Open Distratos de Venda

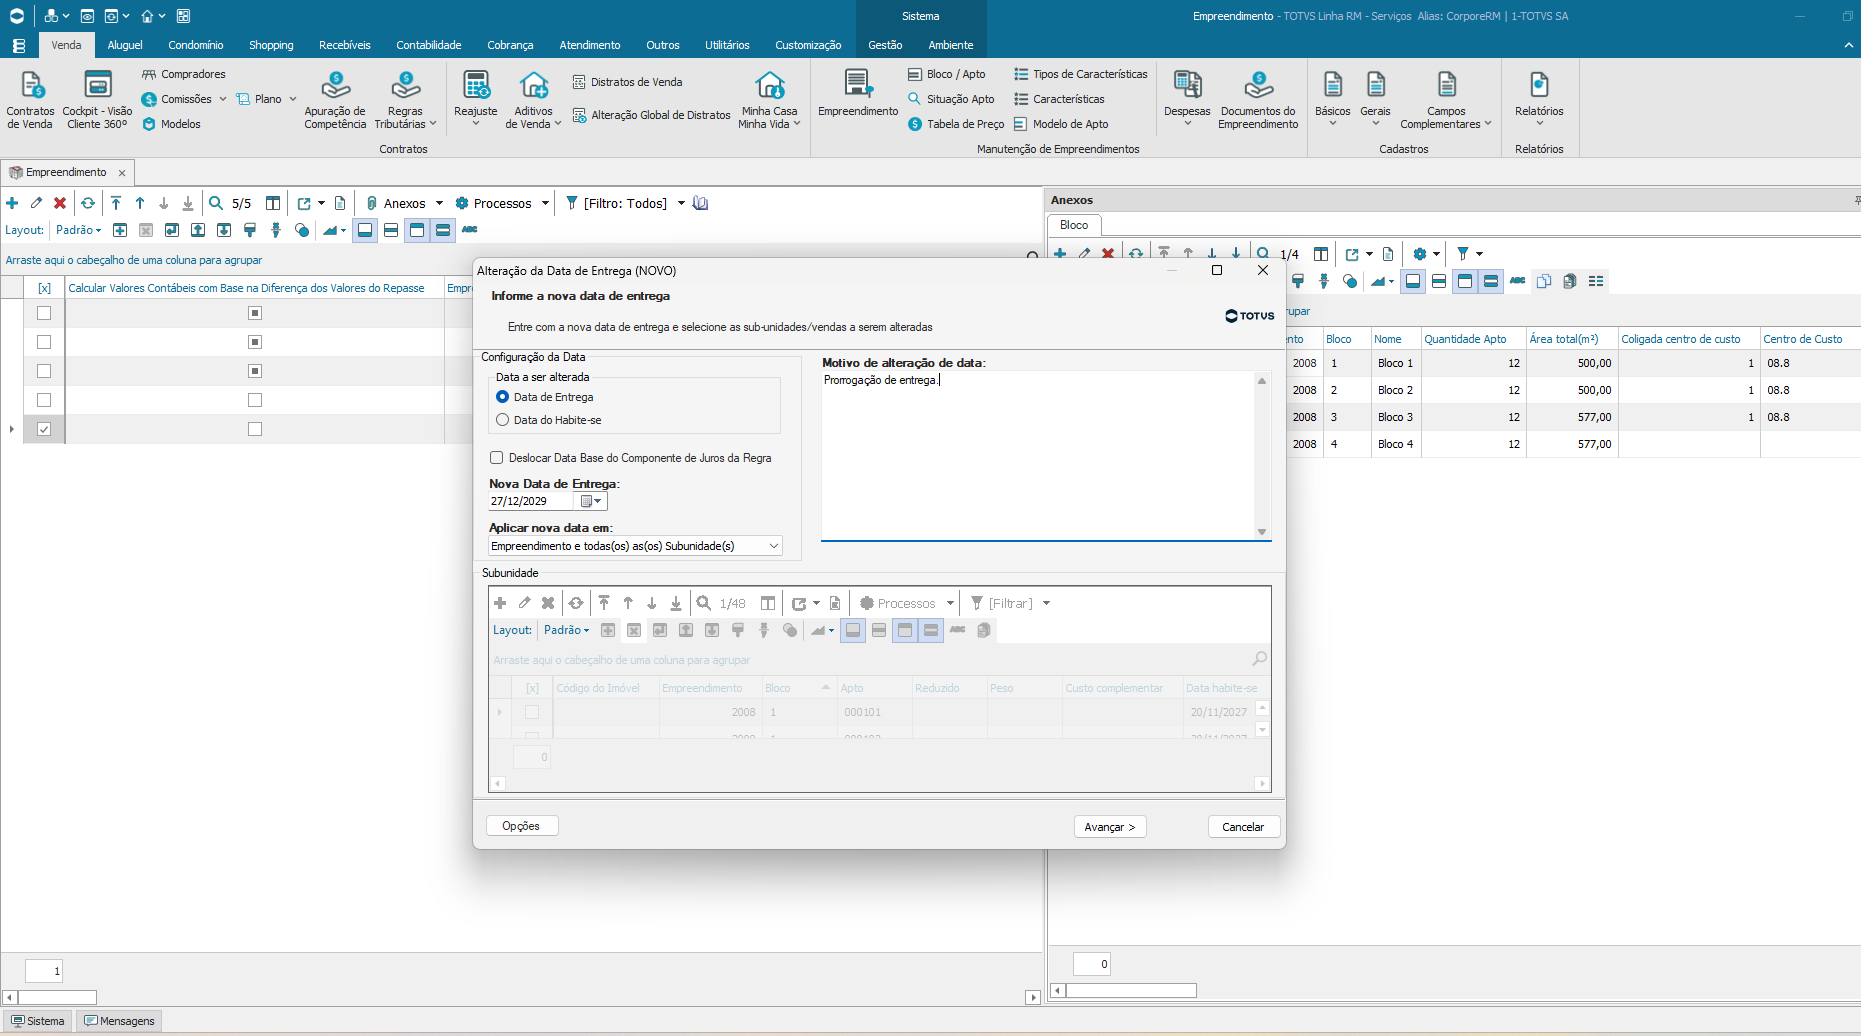coord(627,82)
